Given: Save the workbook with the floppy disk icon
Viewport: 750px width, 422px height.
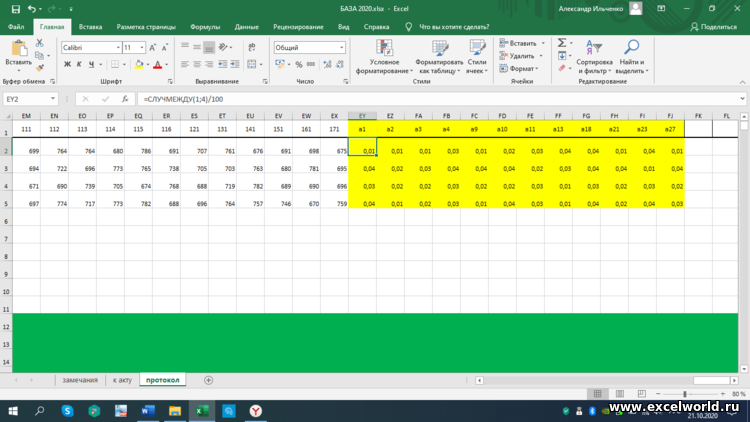Looking at the screenshot, I should click(x=15, y=9).
